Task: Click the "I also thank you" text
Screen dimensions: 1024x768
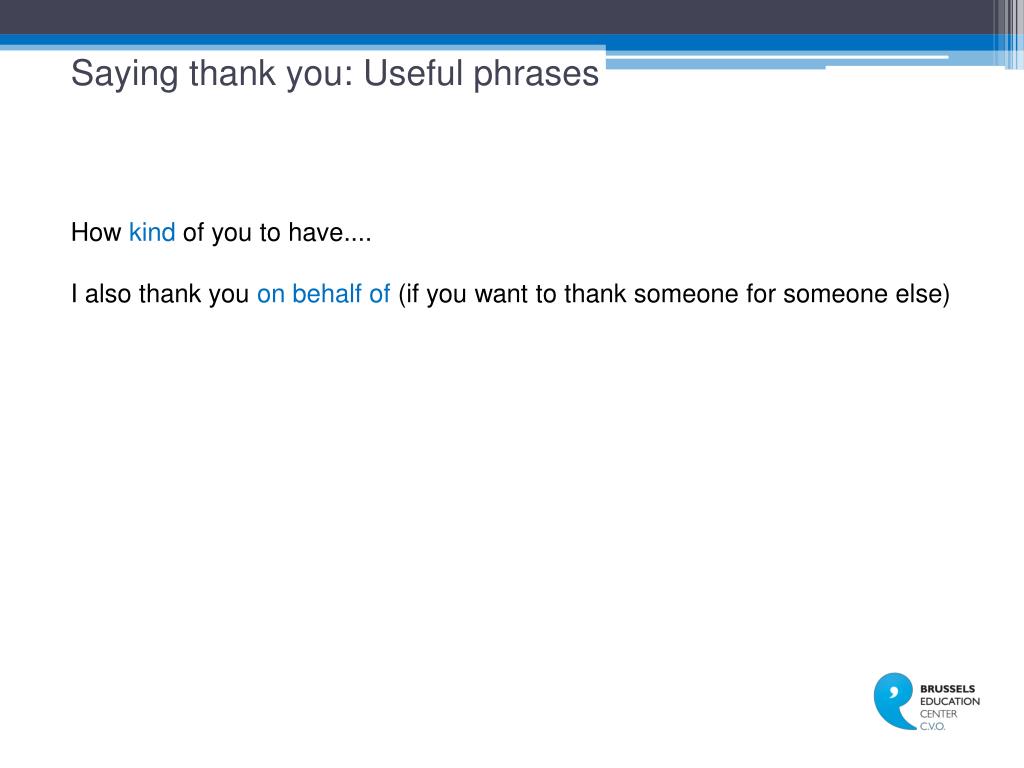Action: pyautogui.click(x=160, y=295)
